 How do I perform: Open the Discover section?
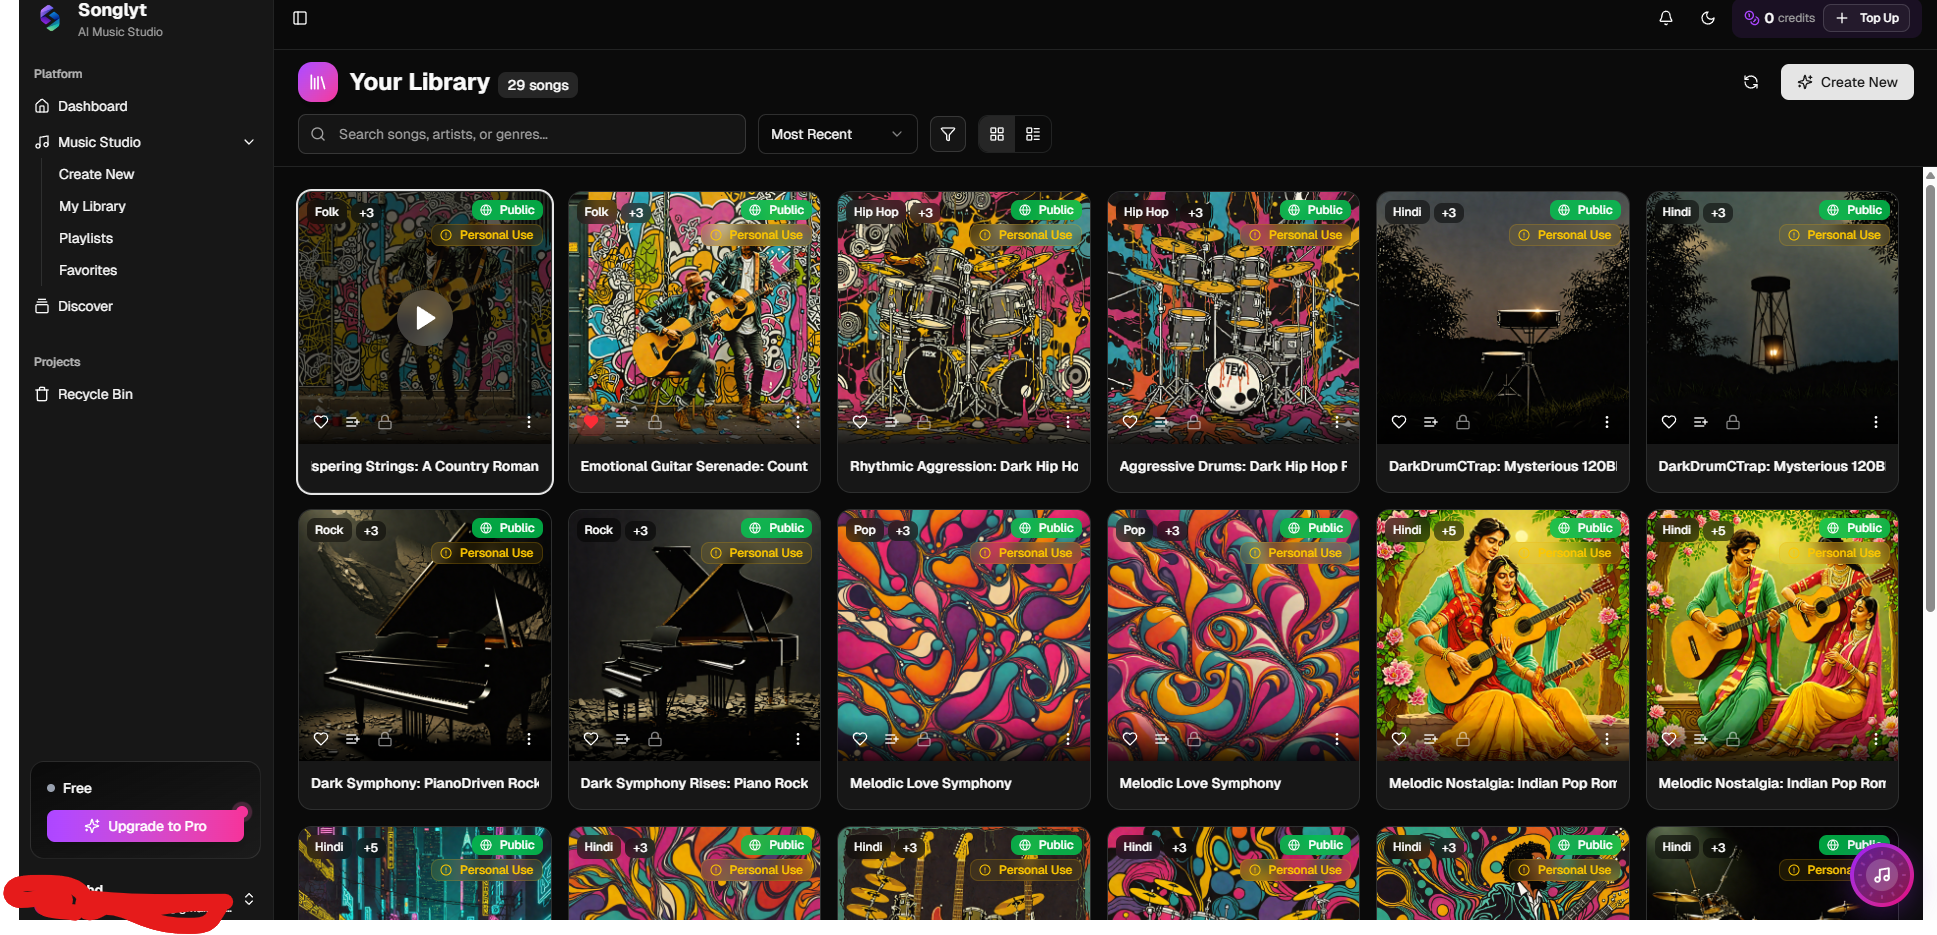tap(85, 306)
